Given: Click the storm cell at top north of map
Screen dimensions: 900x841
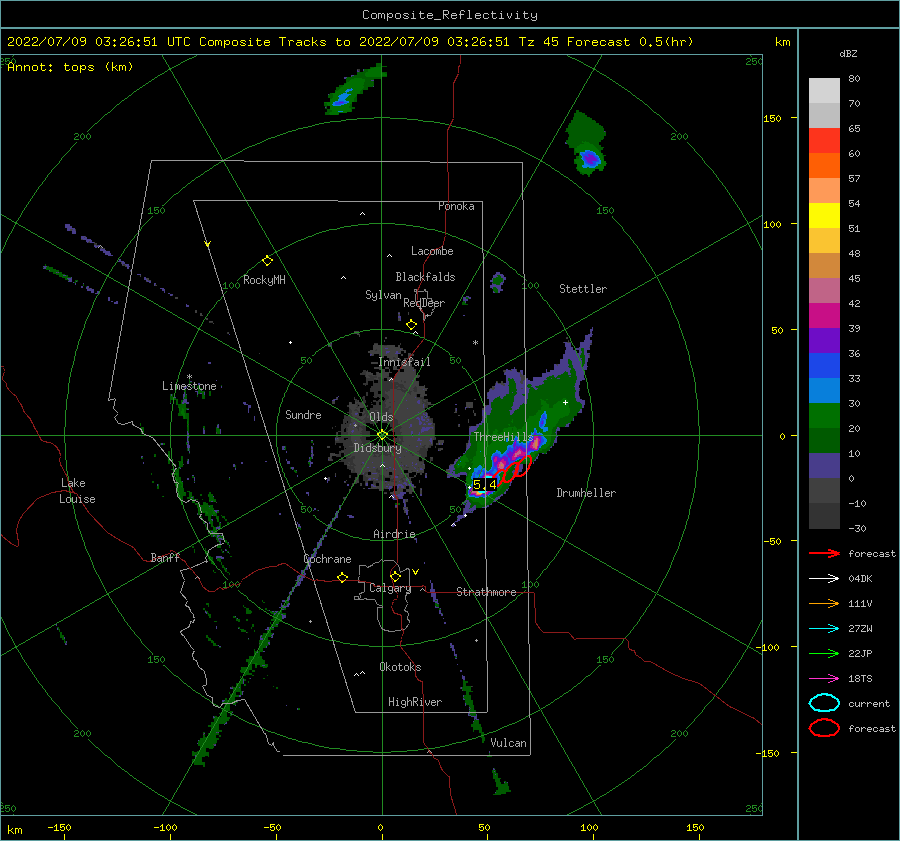Looking at the screenshot, I should (x=355, y=89).
